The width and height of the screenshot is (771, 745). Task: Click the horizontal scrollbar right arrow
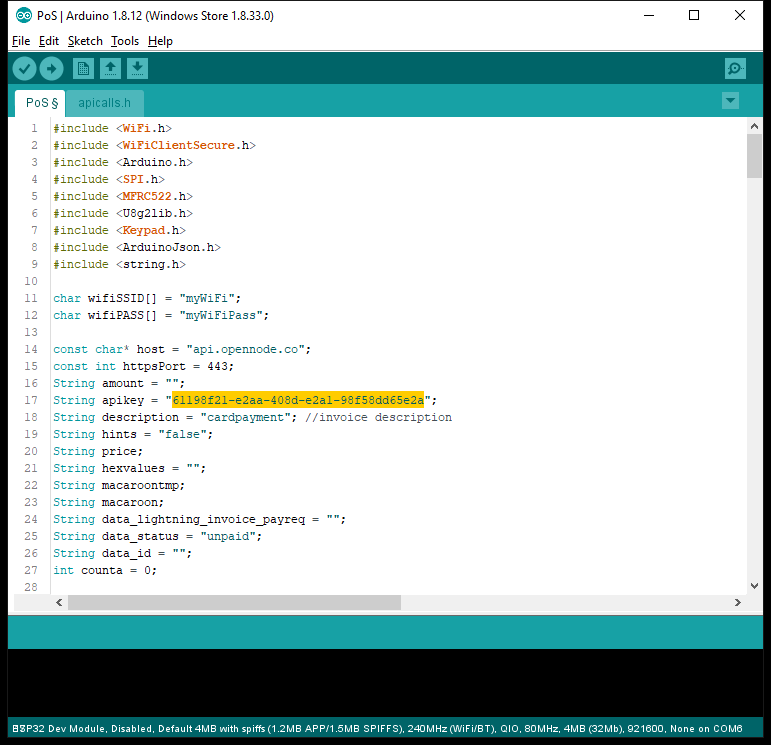click(737, 602)
